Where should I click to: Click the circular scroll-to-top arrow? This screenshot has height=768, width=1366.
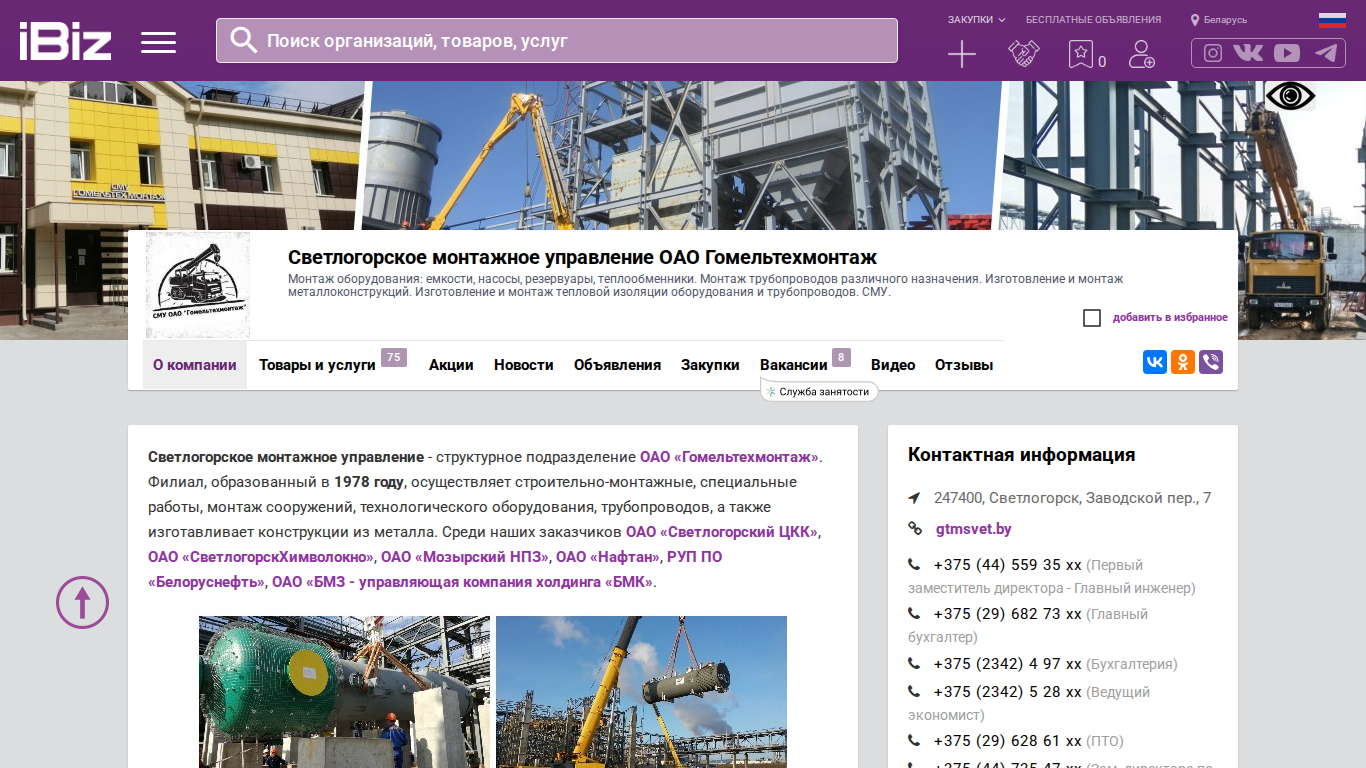pyautogui.click(x=82, y=602)
